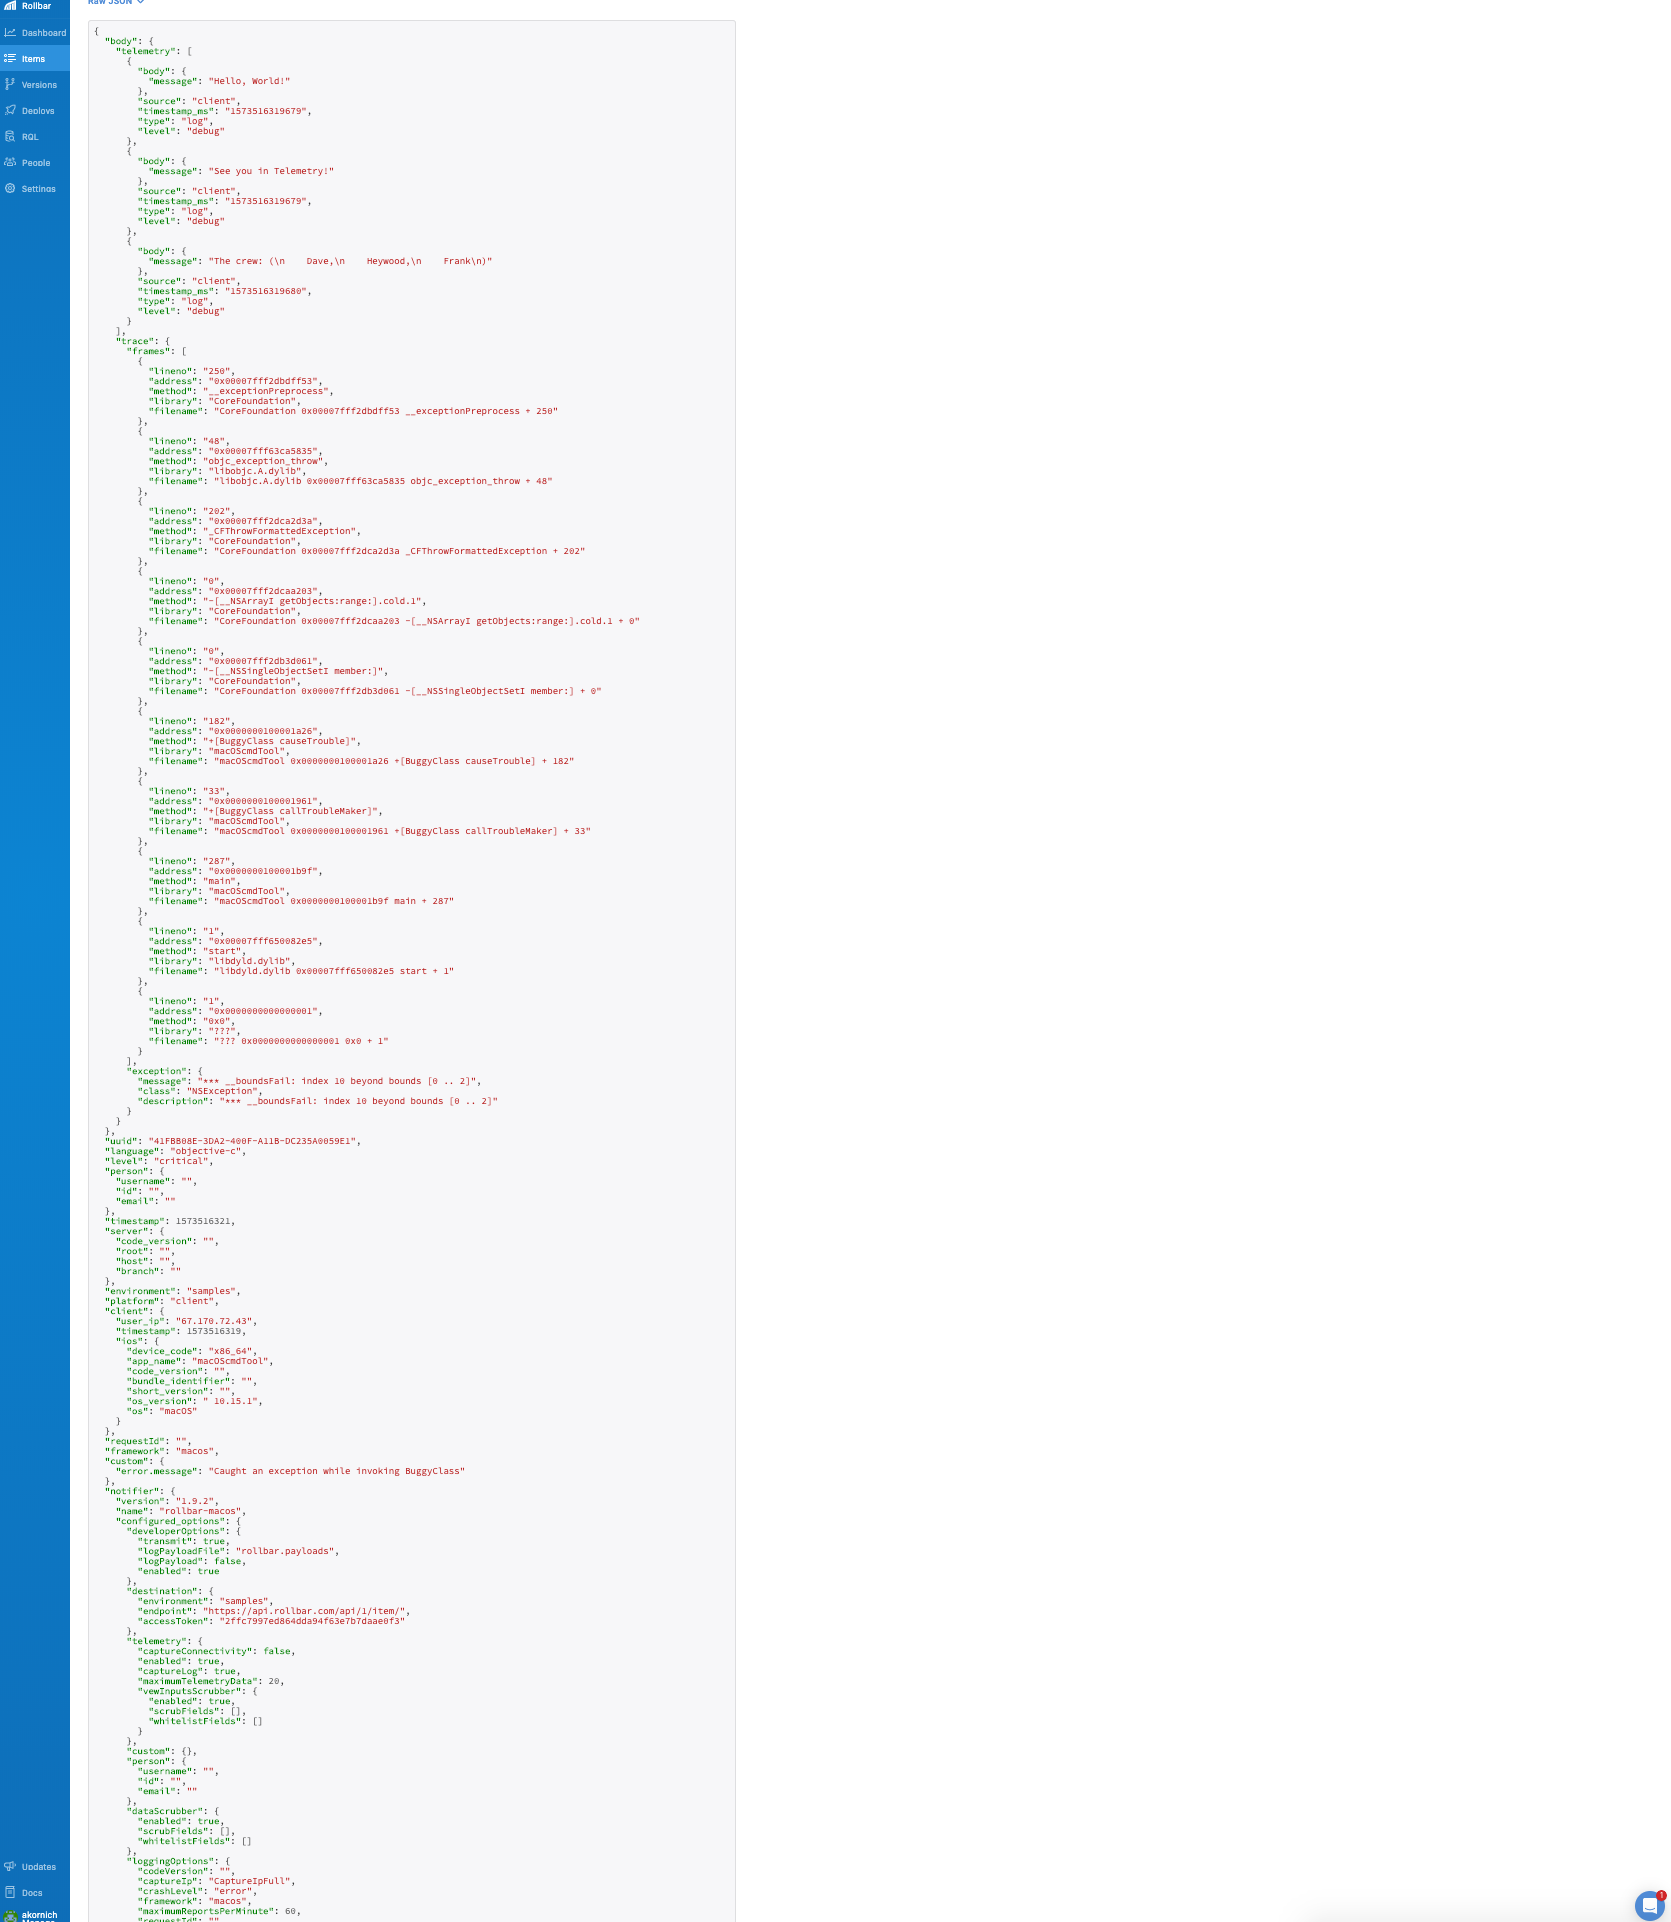
Task: Select the Dashboard chart icon
Action: click(10, 32)
